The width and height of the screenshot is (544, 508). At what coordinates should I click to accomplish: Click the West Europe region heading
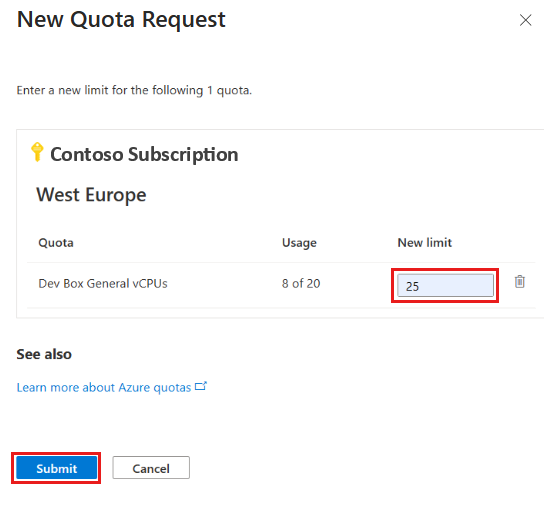coord(91,194)
